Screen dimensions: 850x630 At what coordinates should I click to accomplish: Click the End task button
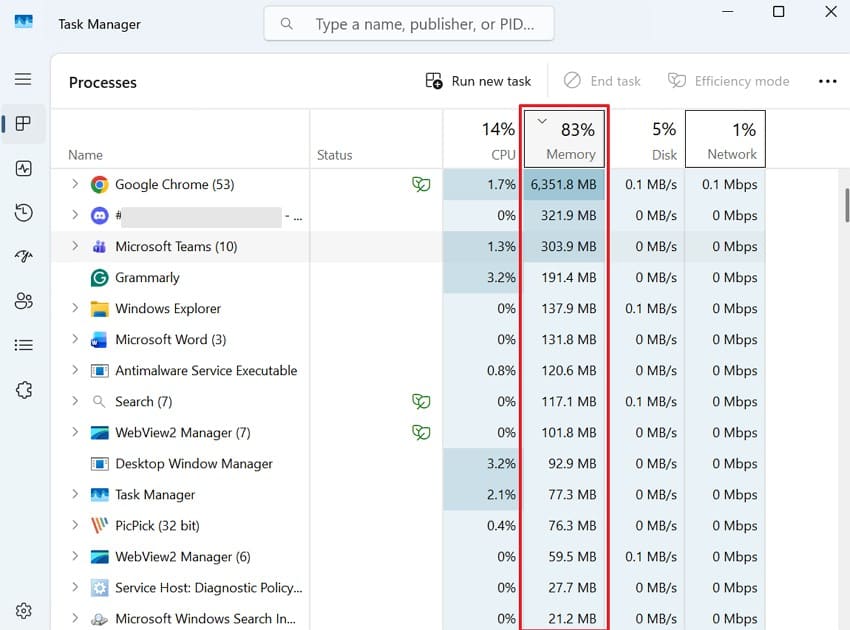coord(602,81)
